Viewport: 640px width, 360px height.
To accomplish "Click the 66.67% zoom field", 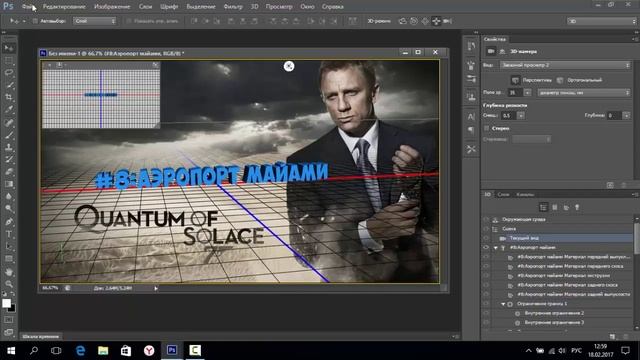I will tap(50, 288).
